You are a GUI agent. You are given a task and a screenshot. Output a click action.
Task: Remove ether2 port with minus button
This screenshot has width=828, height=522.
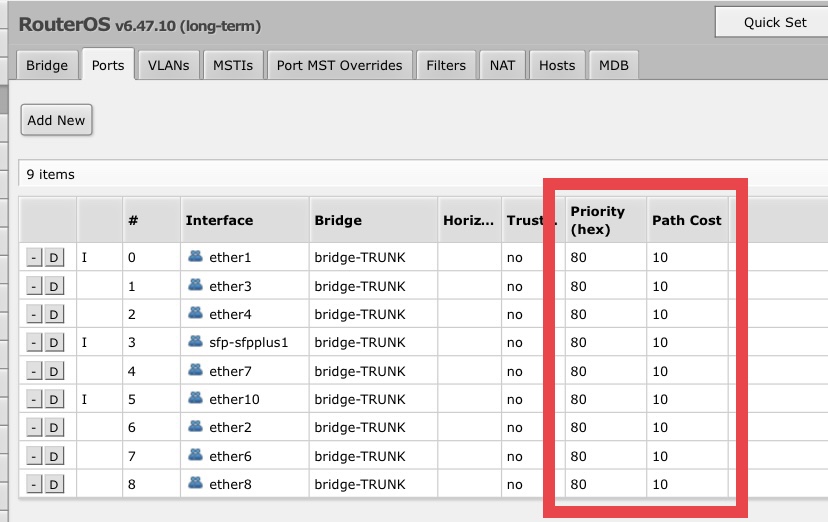tap(34, 428)
